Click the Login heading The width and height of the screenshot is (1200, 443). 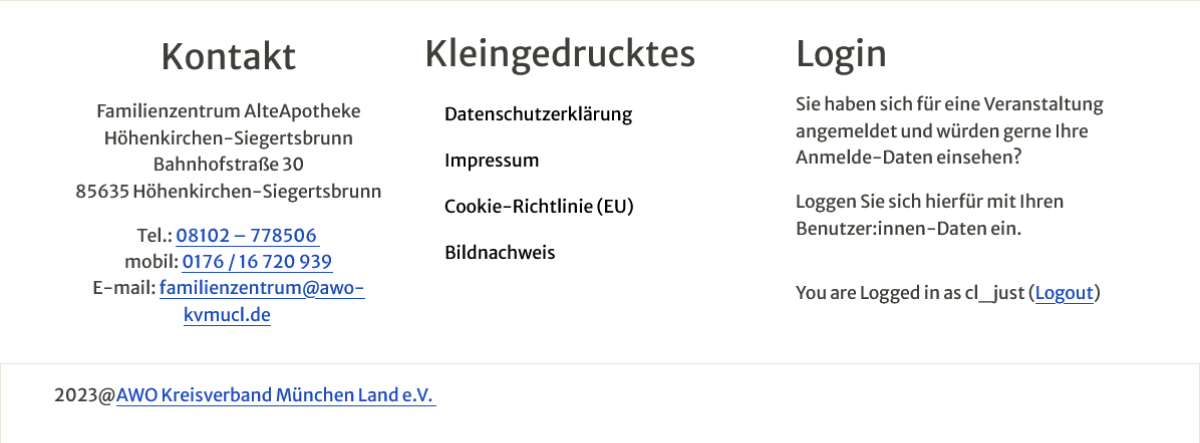pos(841,54)
